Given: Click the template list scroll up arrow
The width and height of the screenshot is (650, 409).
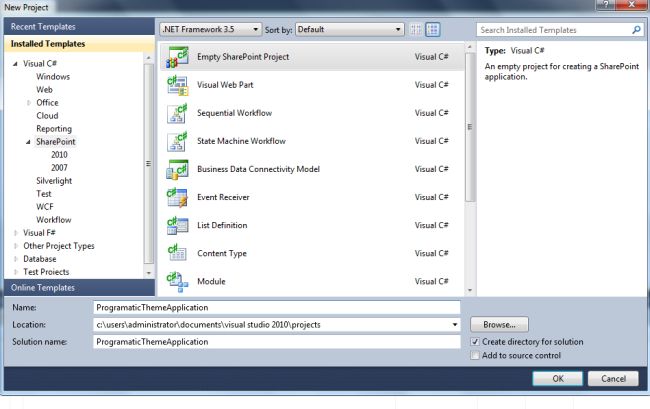Looking at the screenshot, I should (x=470, y=47).
